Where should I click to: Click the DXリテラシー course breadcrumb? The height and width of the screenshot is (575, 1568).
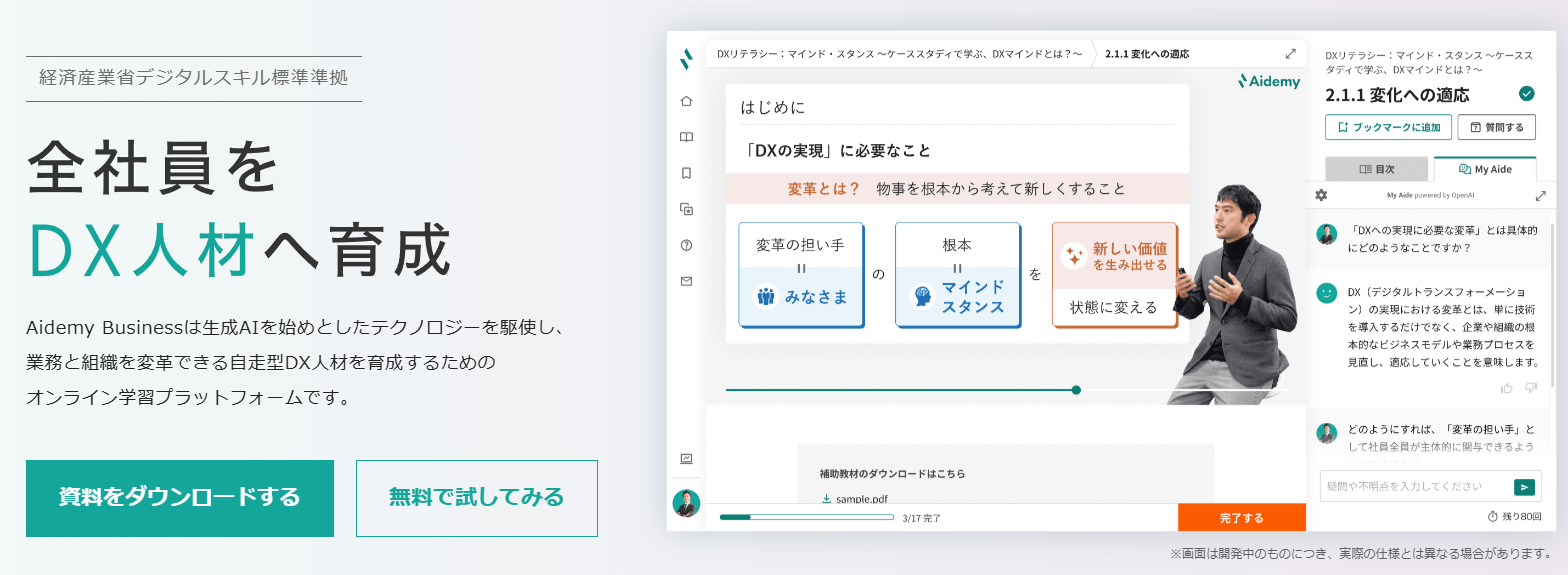point(900,54)
